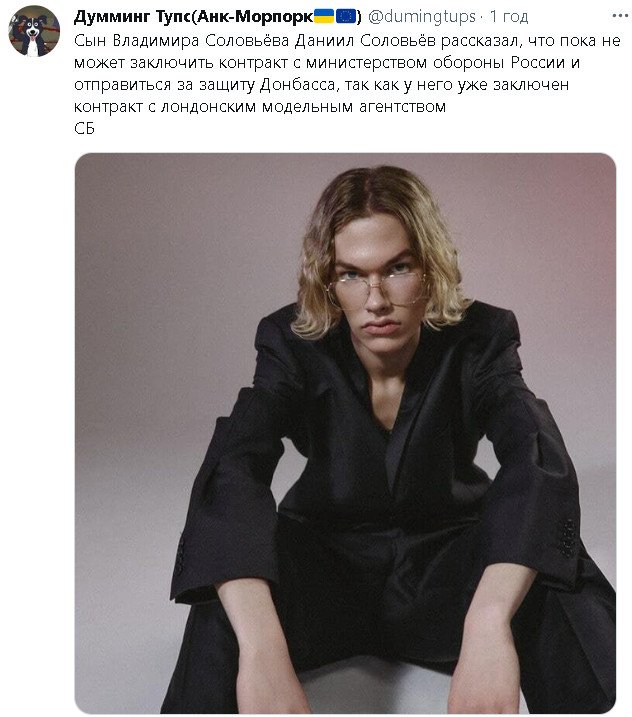Click the "СБ" line ending the tweet
The image size is (632, 717).
coord(84,128)
